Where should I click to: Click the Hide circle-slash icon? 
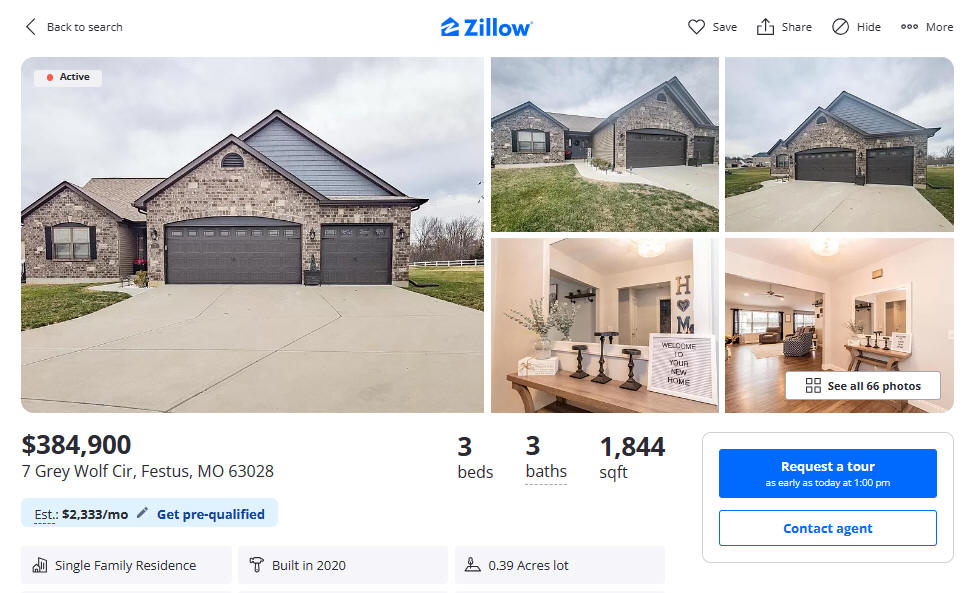pos(840,26)
